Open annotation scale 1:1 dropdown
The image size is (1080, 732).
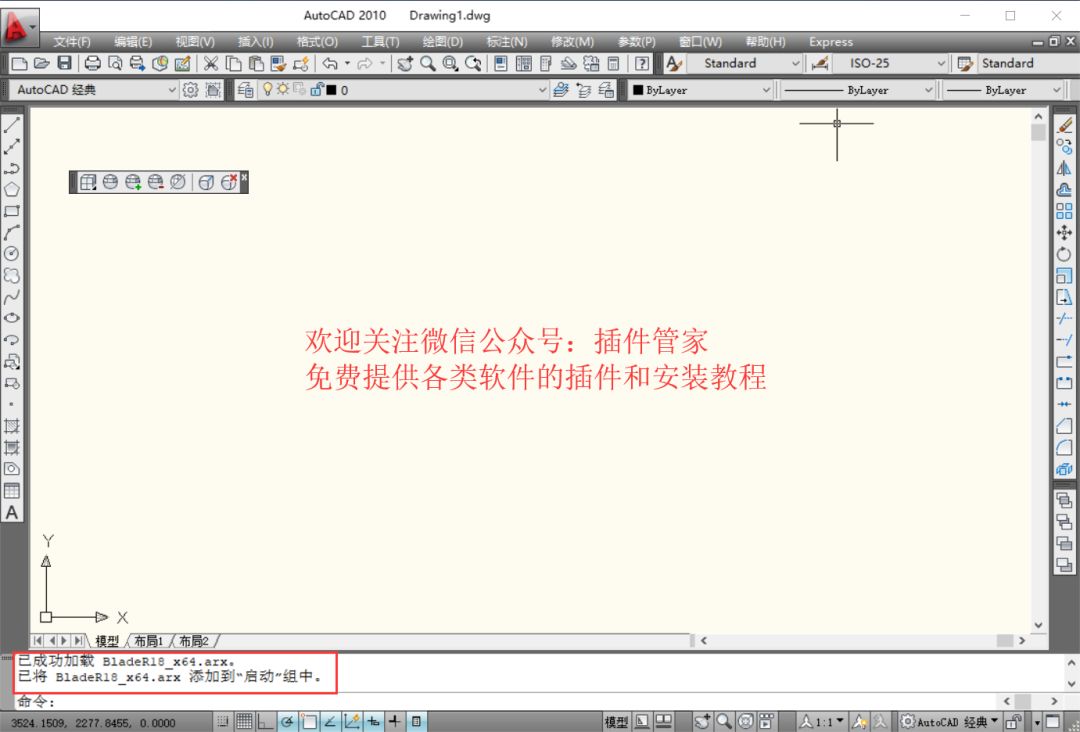tap(822, 722)
